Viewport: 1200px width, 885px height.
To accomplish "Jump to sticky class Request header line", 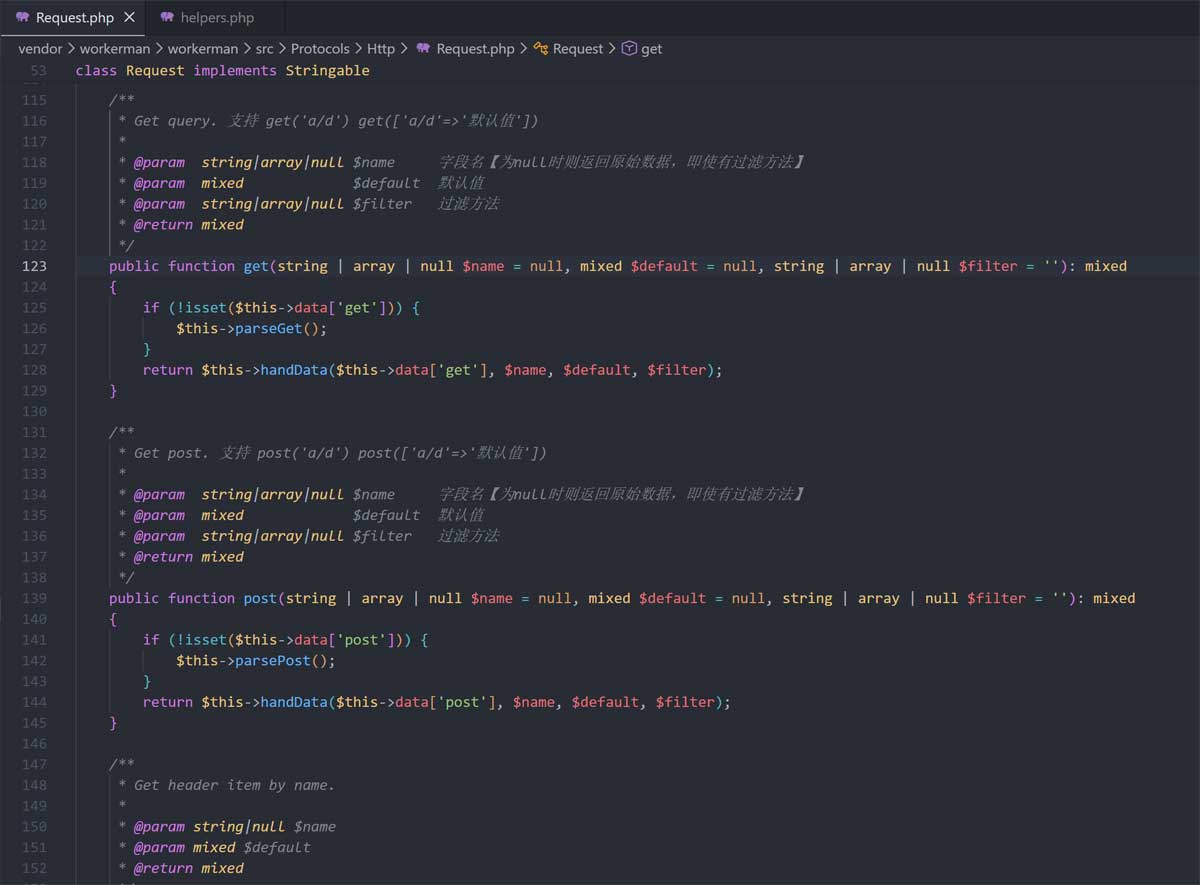I will pos(222,70).
